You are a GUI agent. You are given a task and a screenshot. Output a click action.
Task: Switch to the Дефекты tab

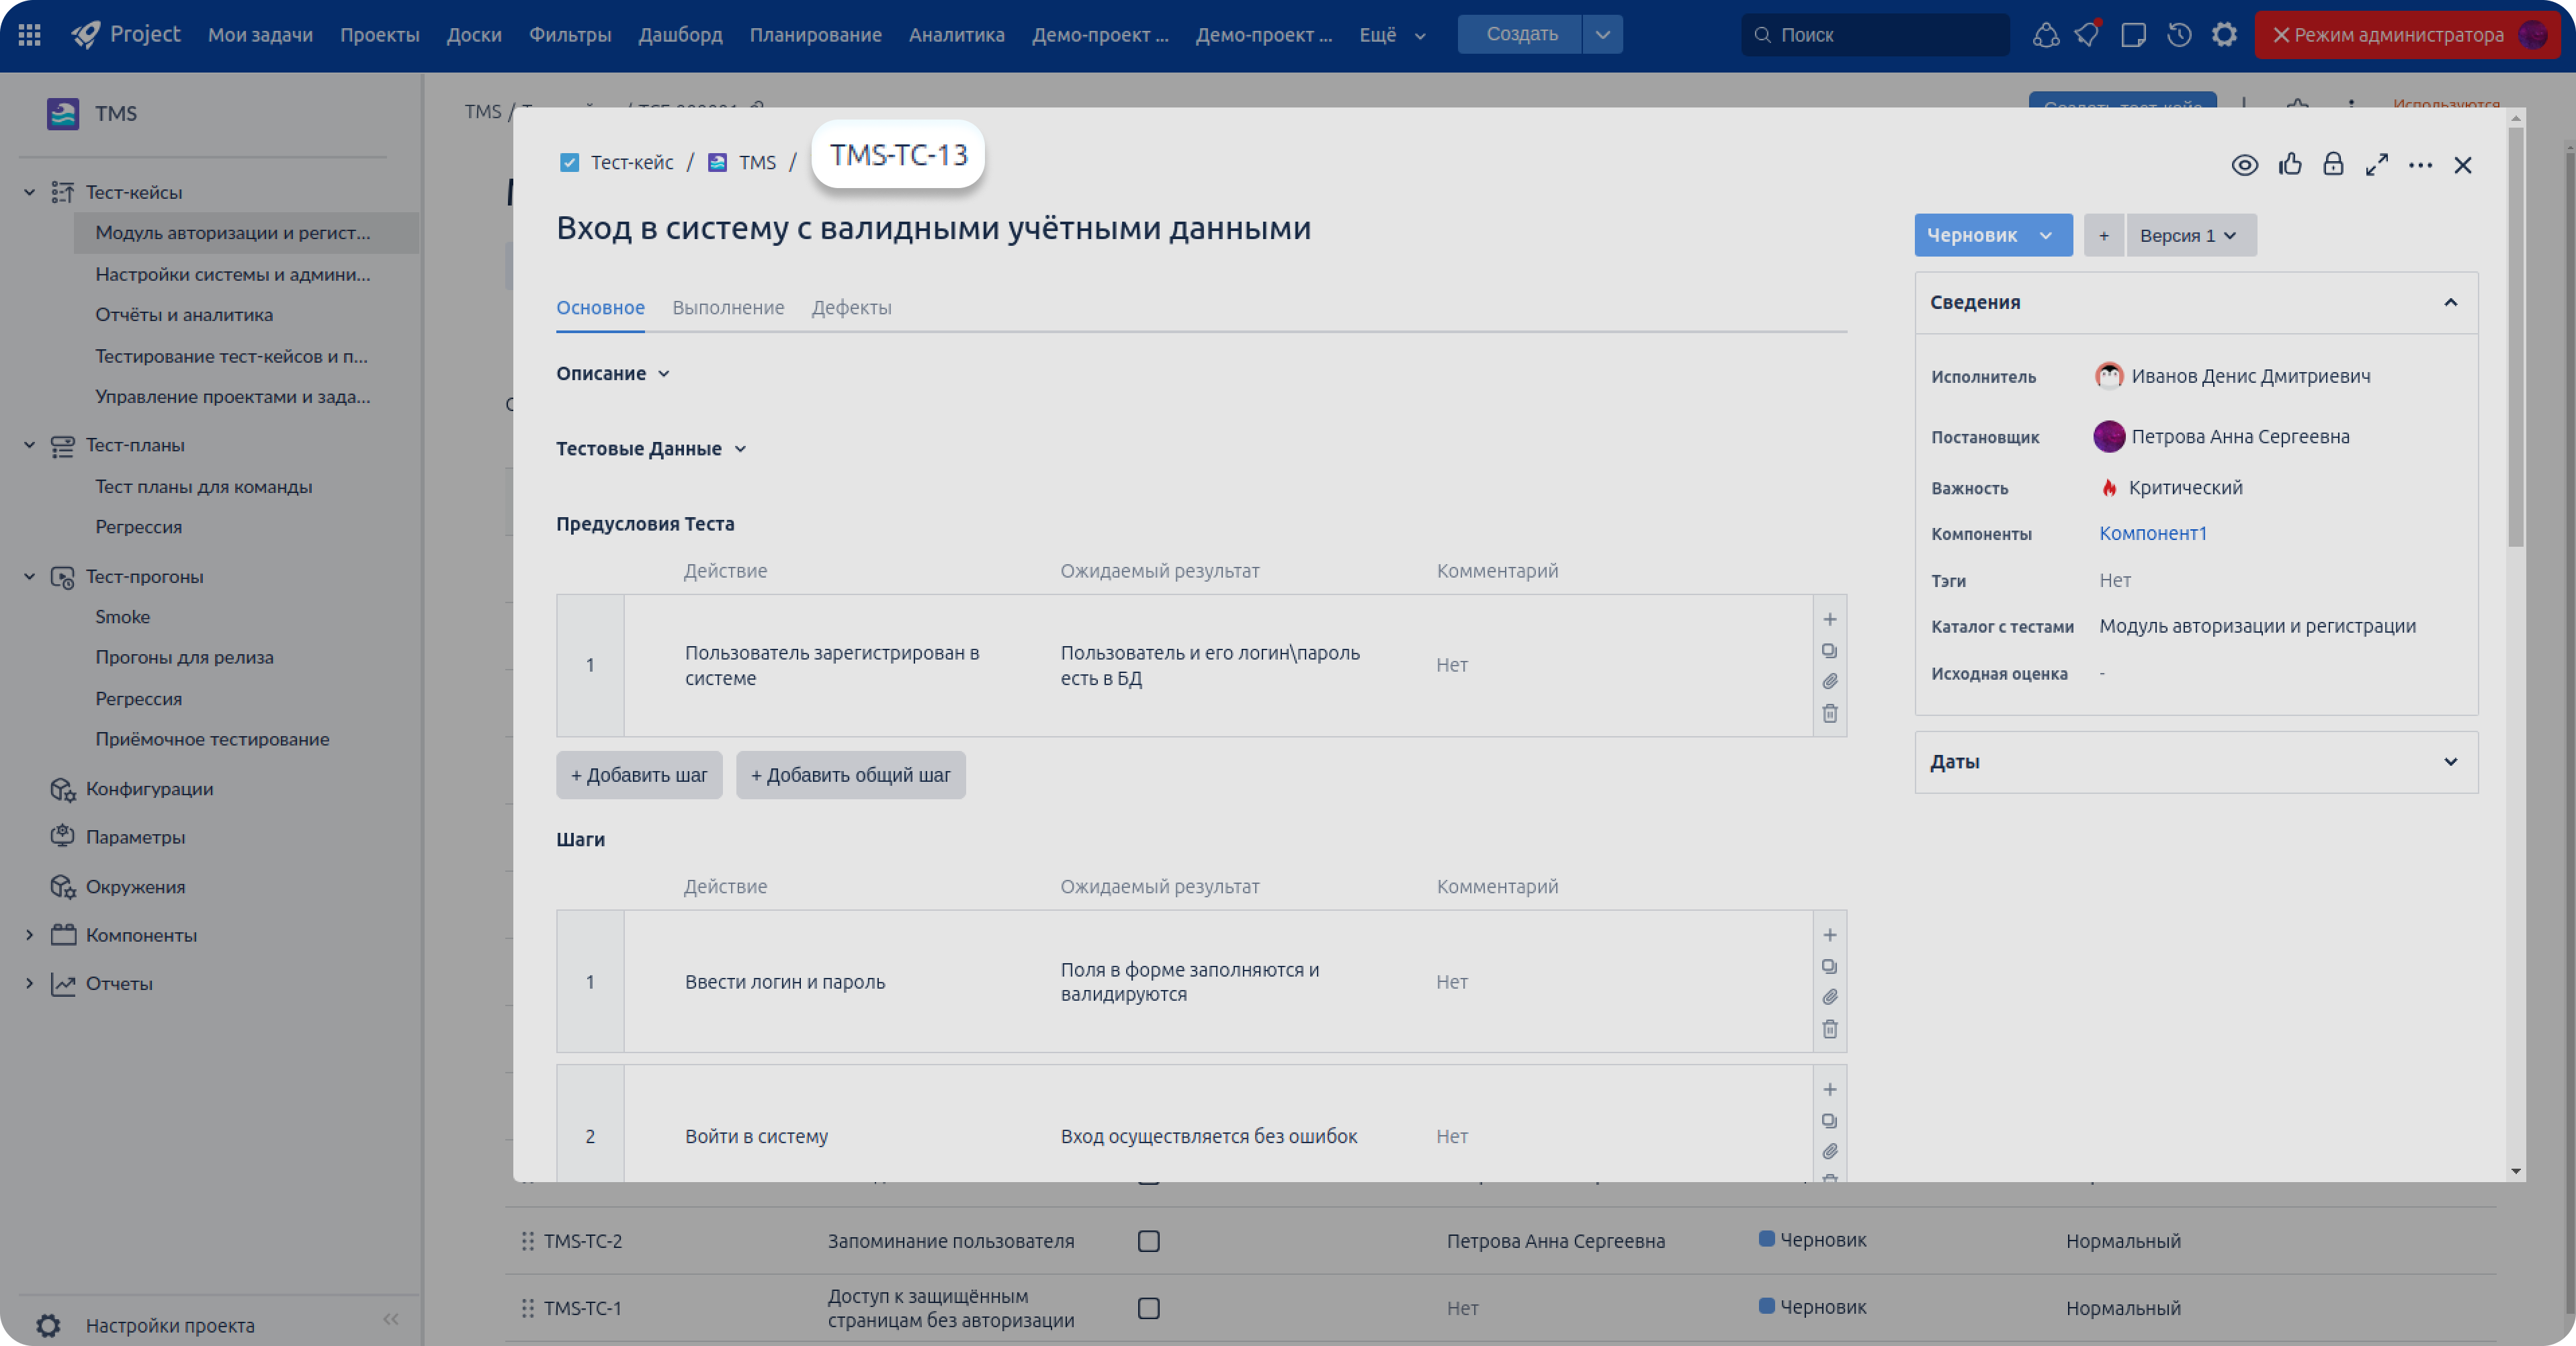(851, 308)
